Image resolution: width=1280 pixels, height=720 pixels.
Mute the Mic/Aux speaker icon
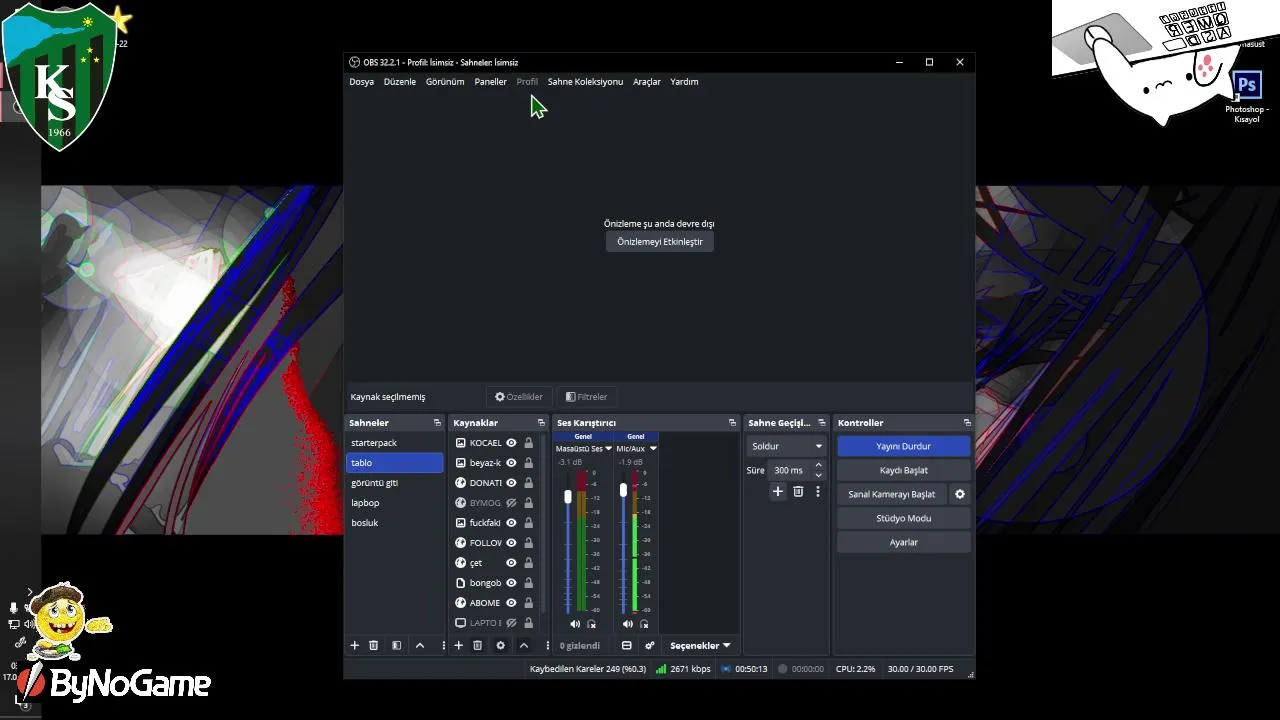point(628,624)
